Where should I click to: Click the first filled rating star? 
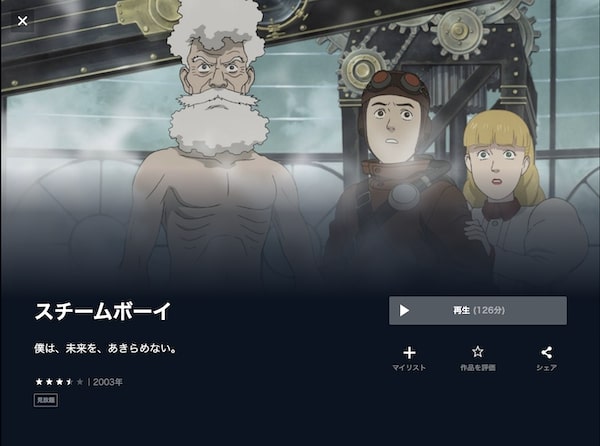pyautogui.click(x=39, y=382)
